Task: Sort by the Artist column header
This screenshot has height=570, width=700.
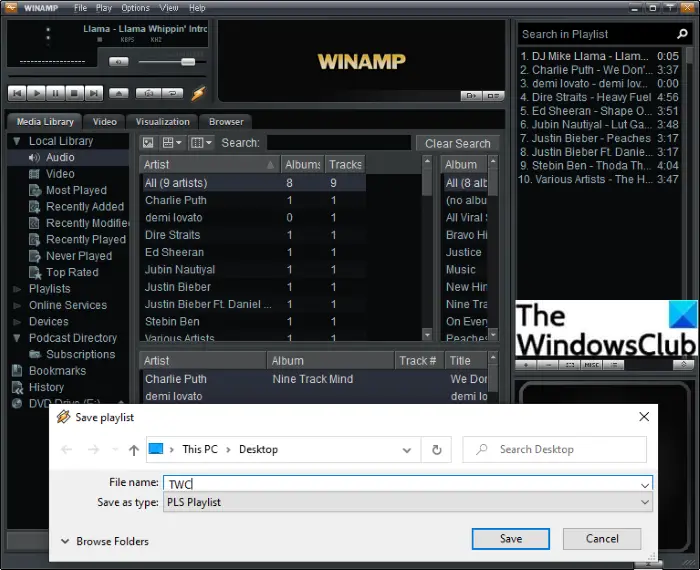Action: tap(209, 164)
